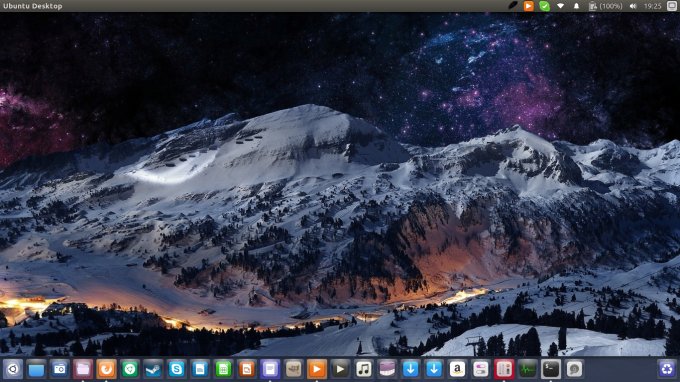Open the sound volume indicator

click(633, 6)
